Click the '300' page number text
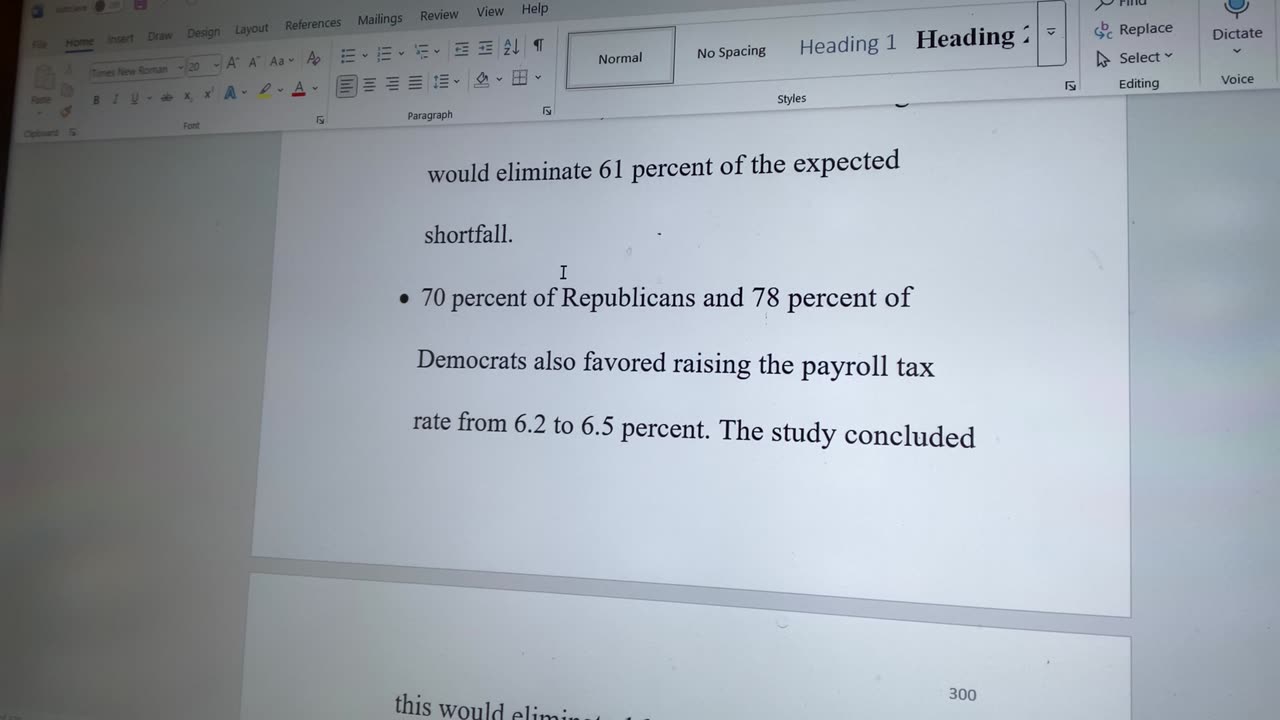Image resolution: width=1280 pixels, height=720 pixels. click(x=962, y=694)
